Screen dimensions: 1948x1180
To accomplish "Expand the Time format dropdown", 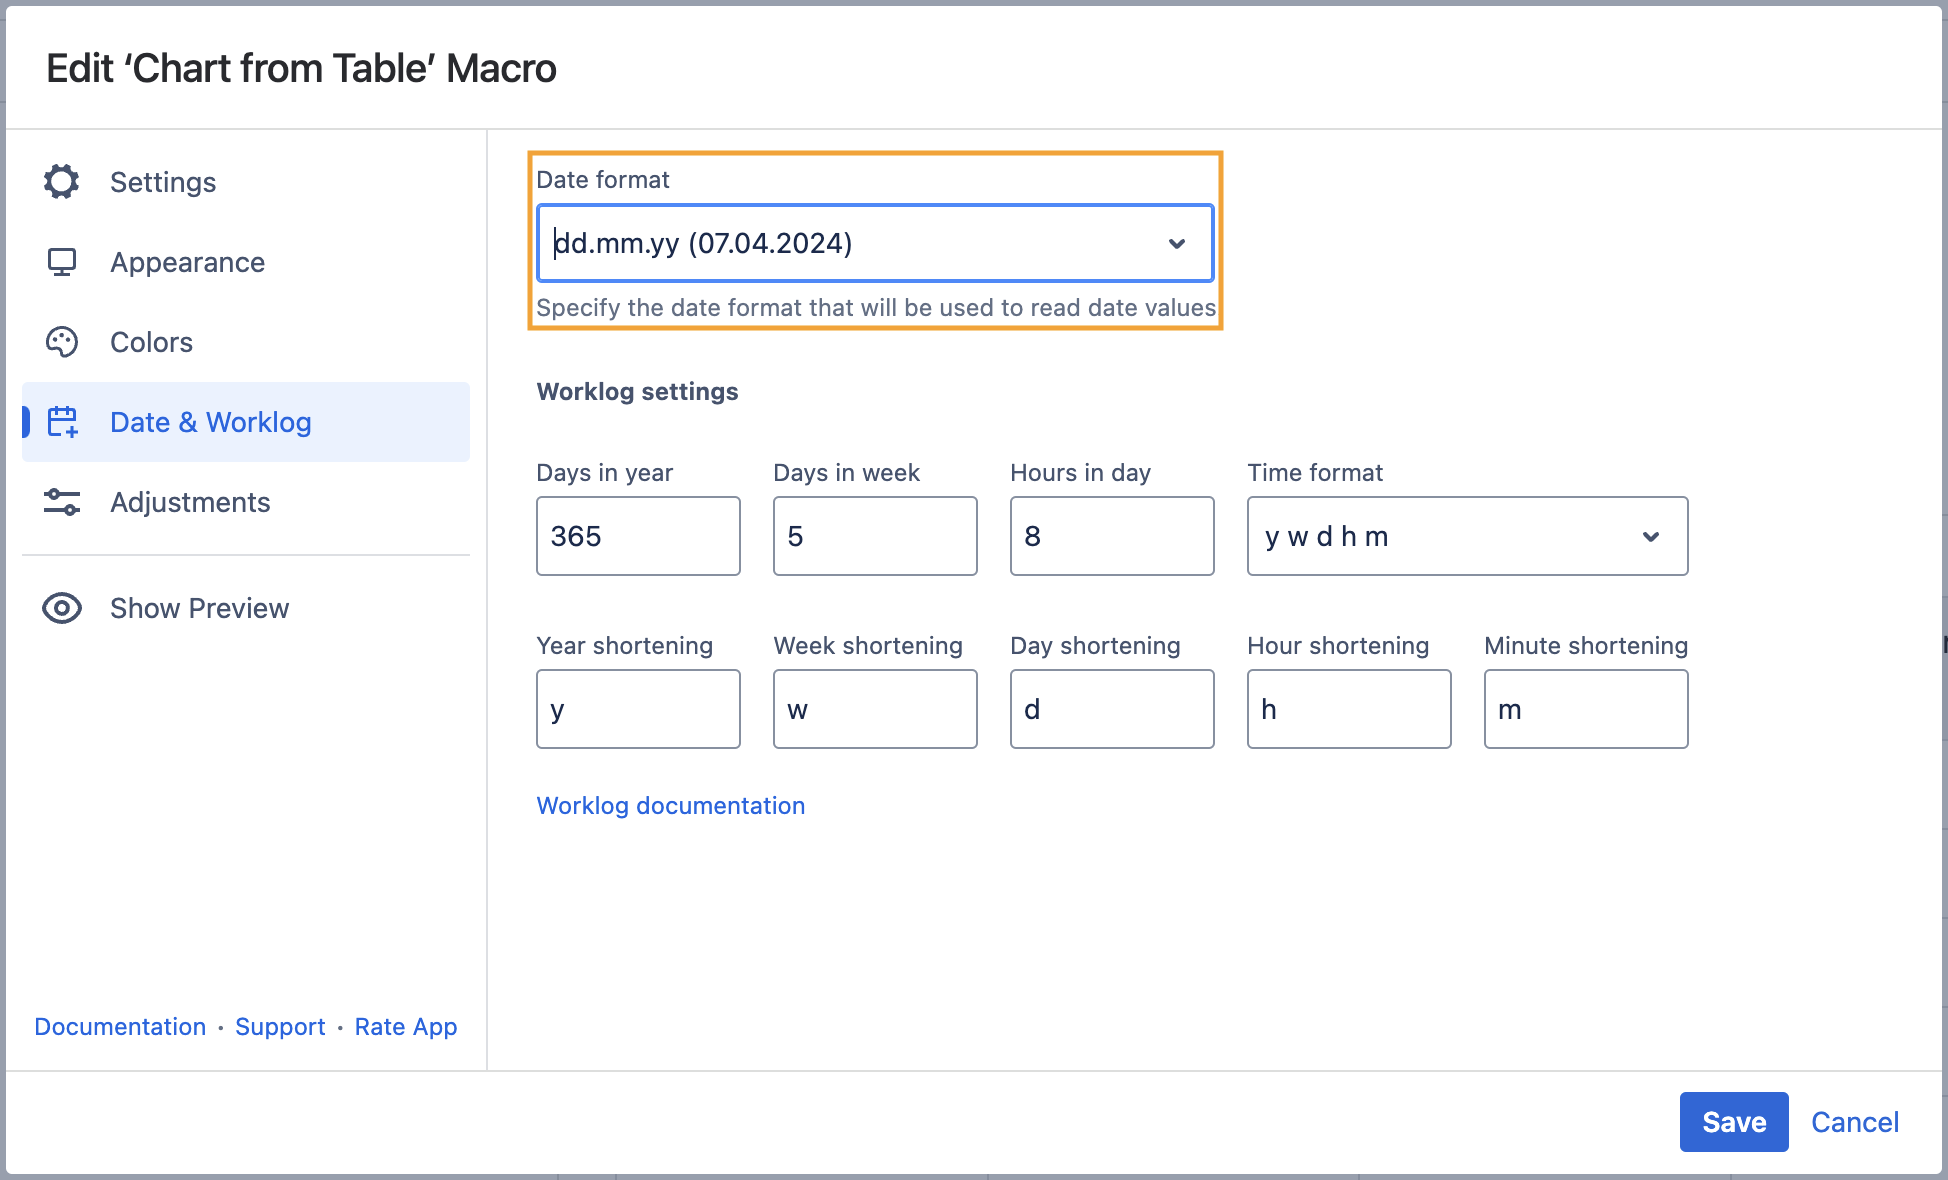I will pos(1466,536).
